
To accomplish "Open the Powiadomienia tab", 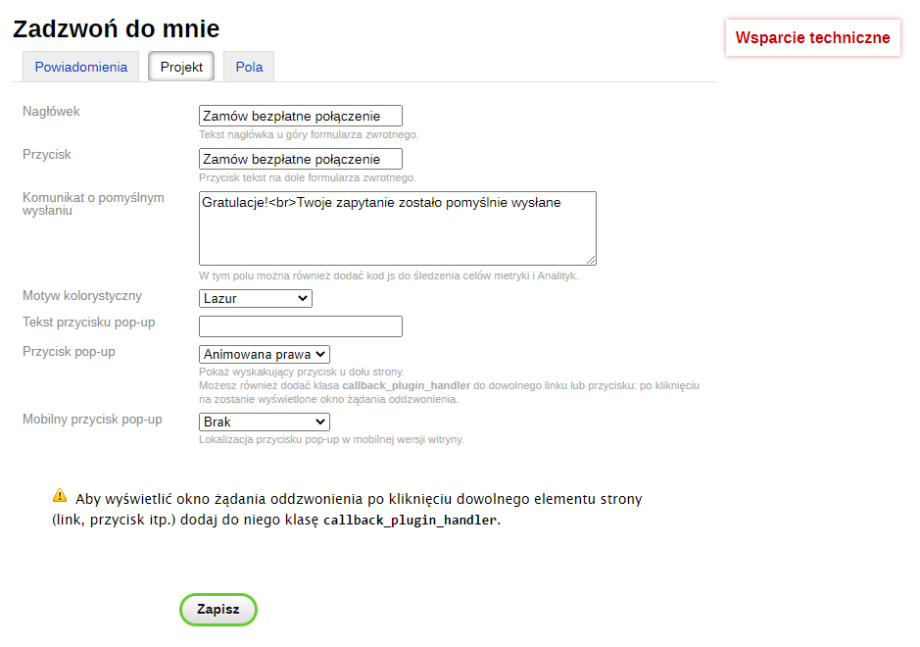I will point(81,67).
